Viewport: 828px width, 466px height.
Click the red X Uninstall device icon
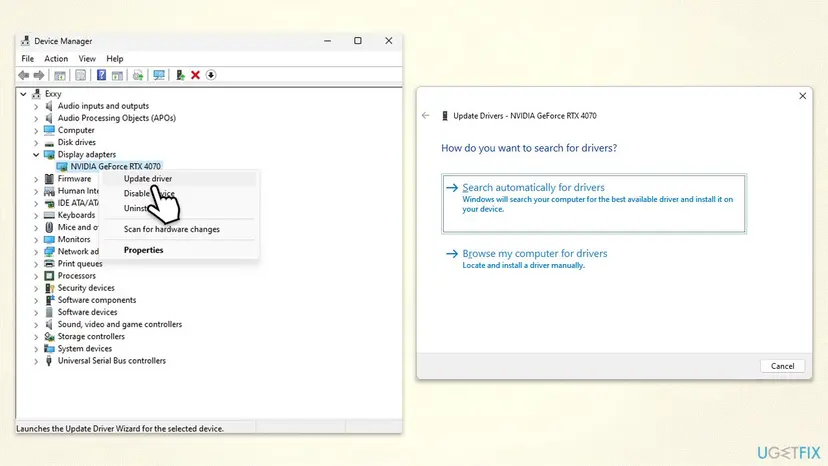point(195,75)
